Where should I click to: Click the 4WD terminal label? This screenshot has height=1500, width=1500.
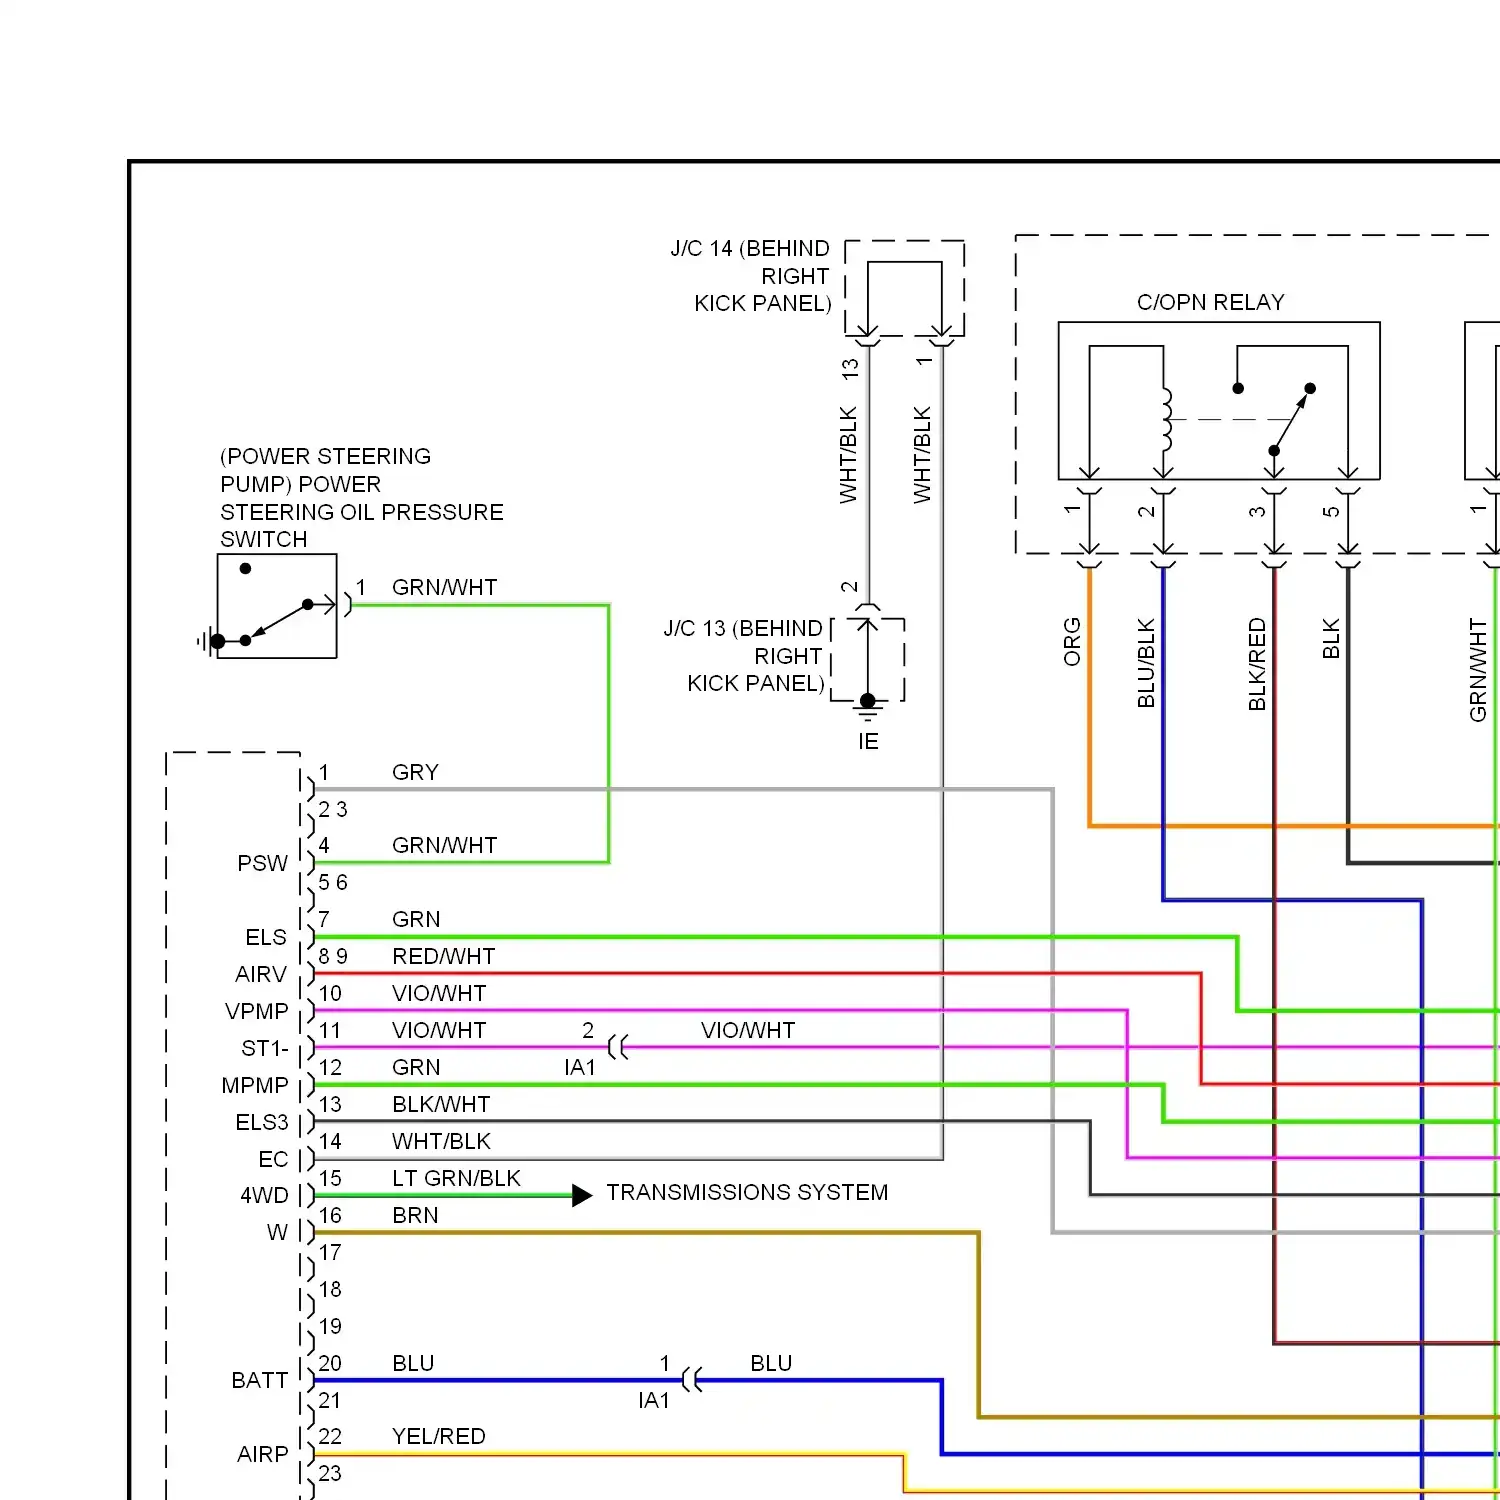click(x=264, y=1195)
